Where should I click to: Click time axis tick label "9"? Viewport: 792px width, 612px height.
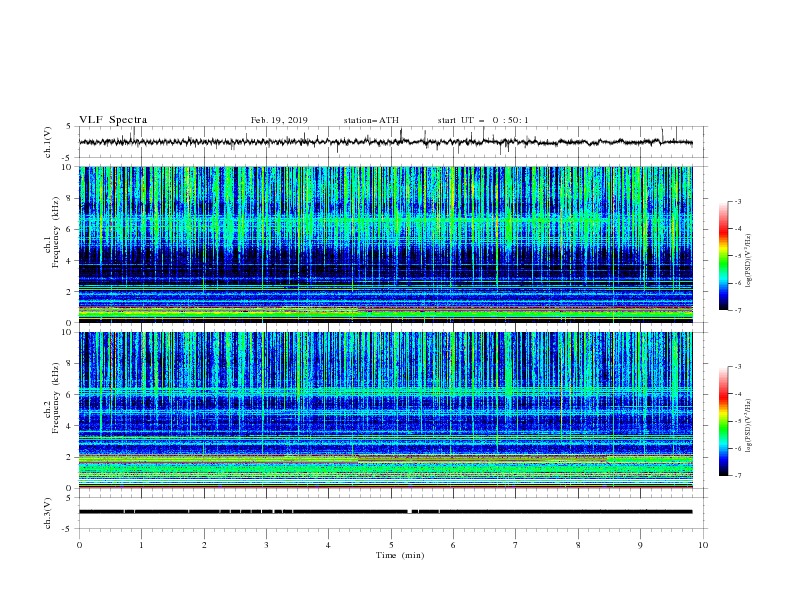click(x=640, y=545)
